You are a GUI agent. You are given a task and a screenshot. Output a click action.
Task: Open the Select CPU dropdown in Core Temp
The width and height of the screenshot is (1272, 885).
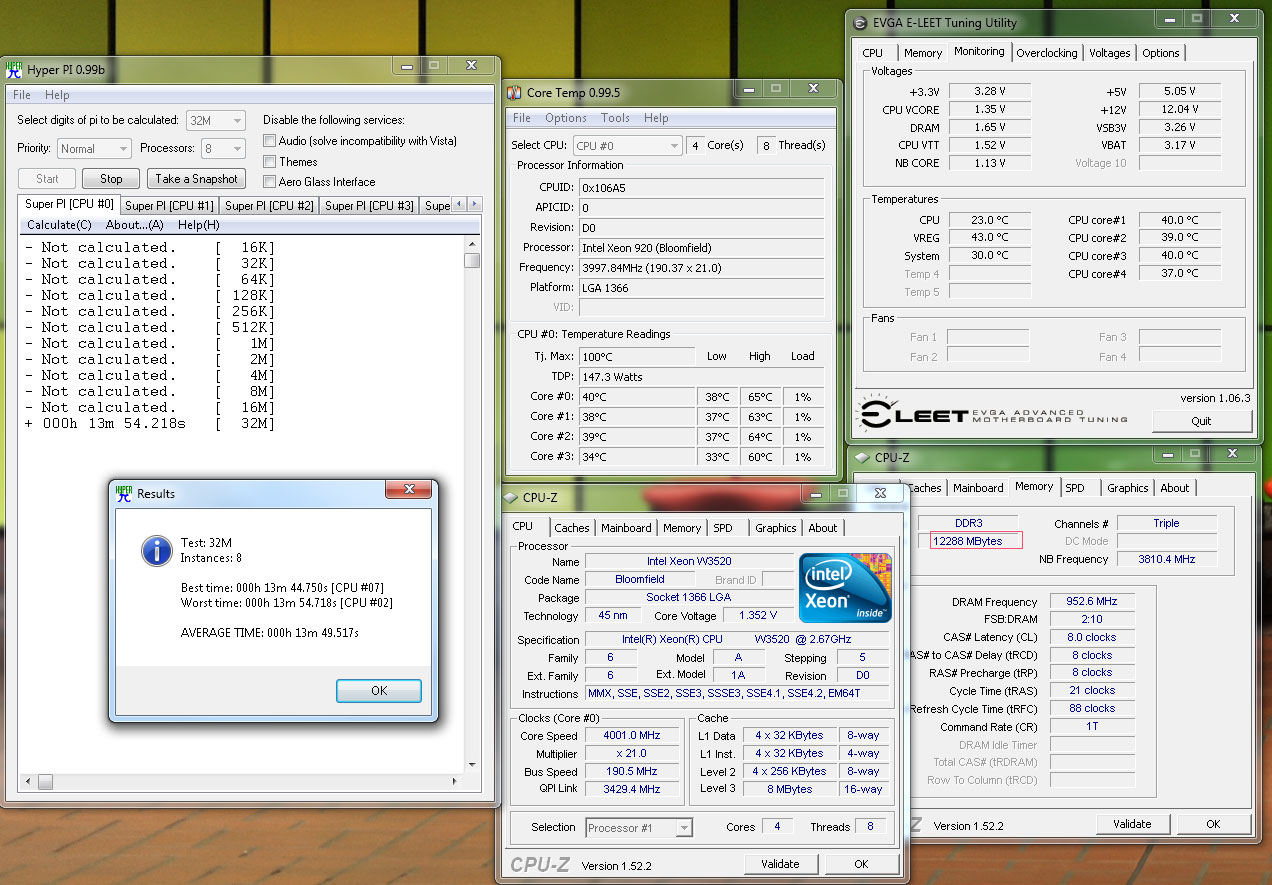[x=628, y=146]
